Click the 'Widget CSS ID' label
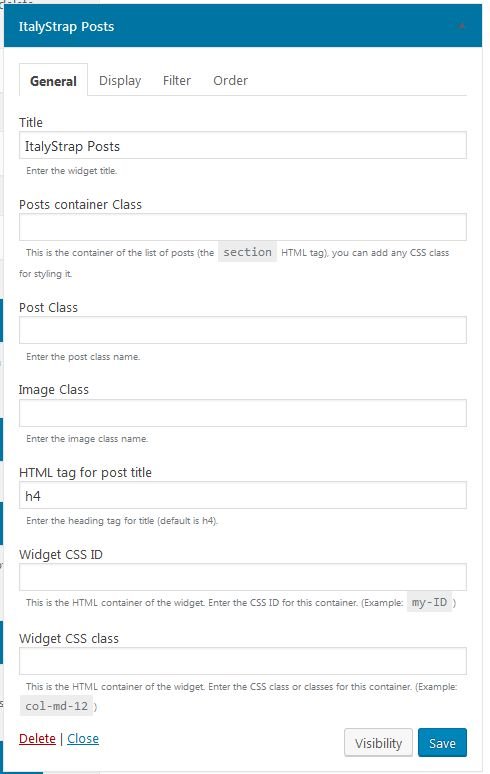 point(61,554)
